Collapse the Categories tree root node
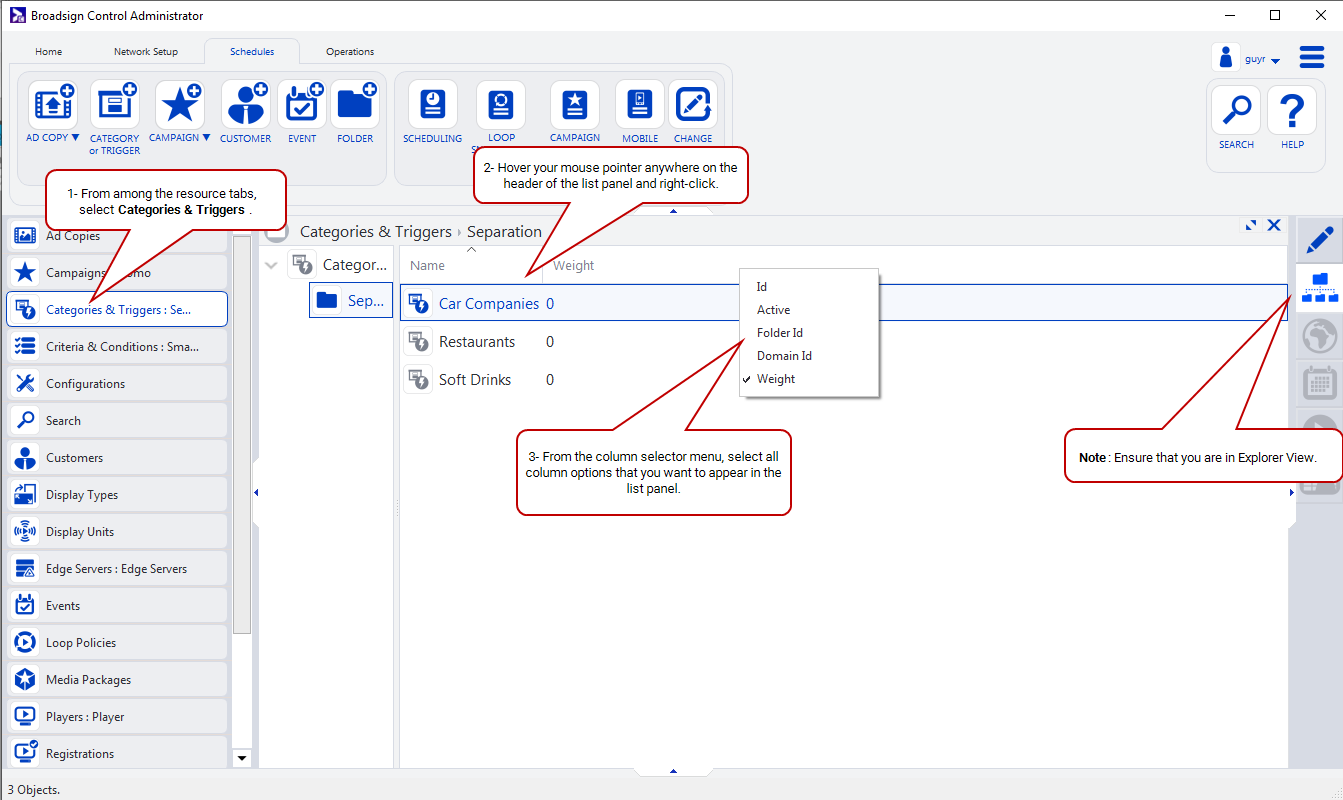 click(270, 265)
